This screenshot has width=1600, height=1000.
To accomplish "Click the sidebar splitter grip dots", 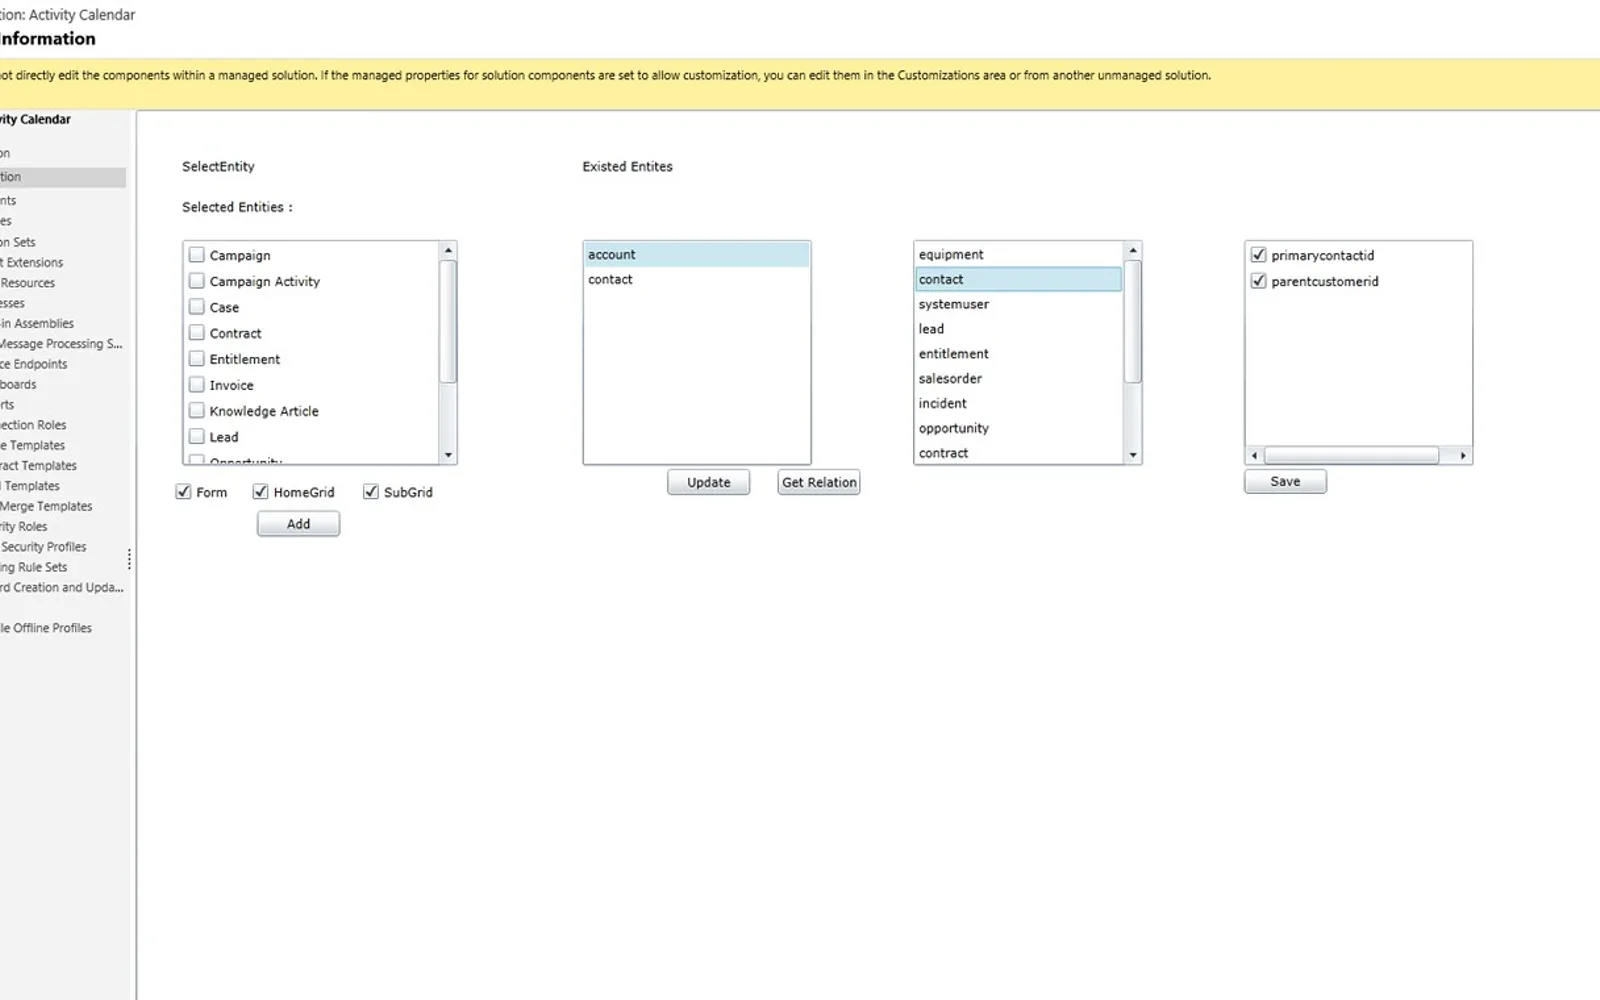I will coord(129,559).
